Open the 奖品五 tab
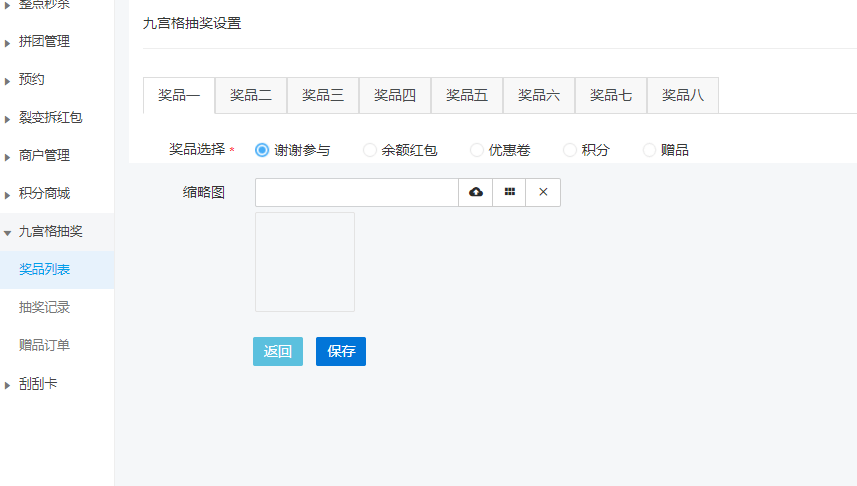This screenshot has height=486, width=857. 467,96
